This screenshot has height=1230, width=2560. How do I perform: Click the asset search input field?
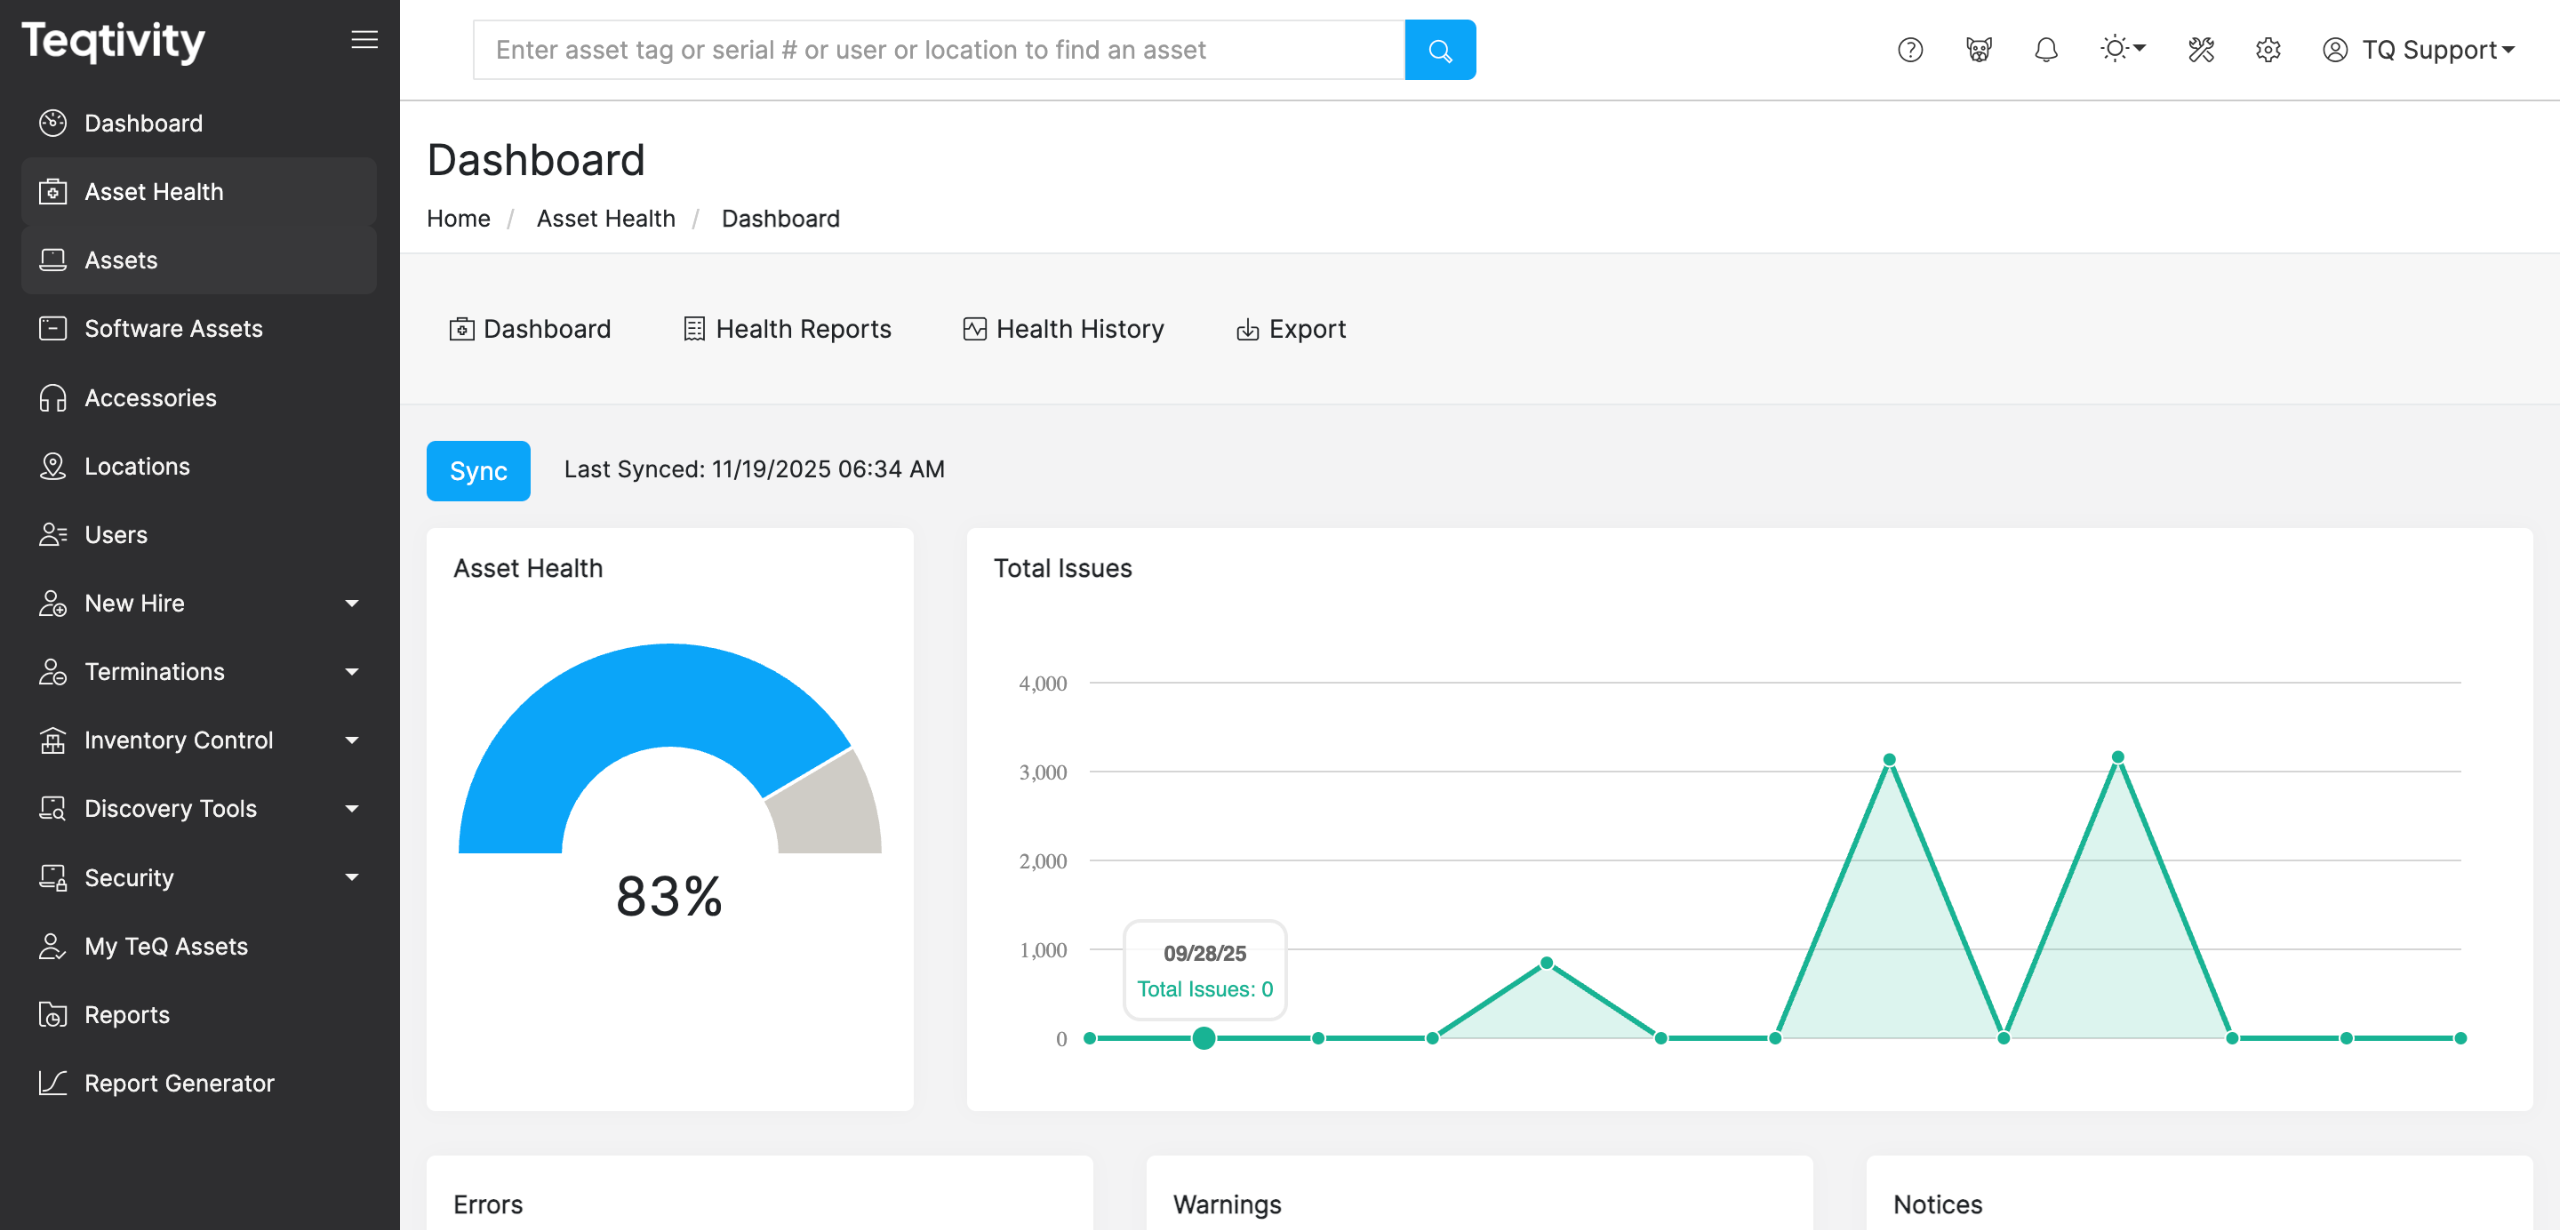click(938, 50)
